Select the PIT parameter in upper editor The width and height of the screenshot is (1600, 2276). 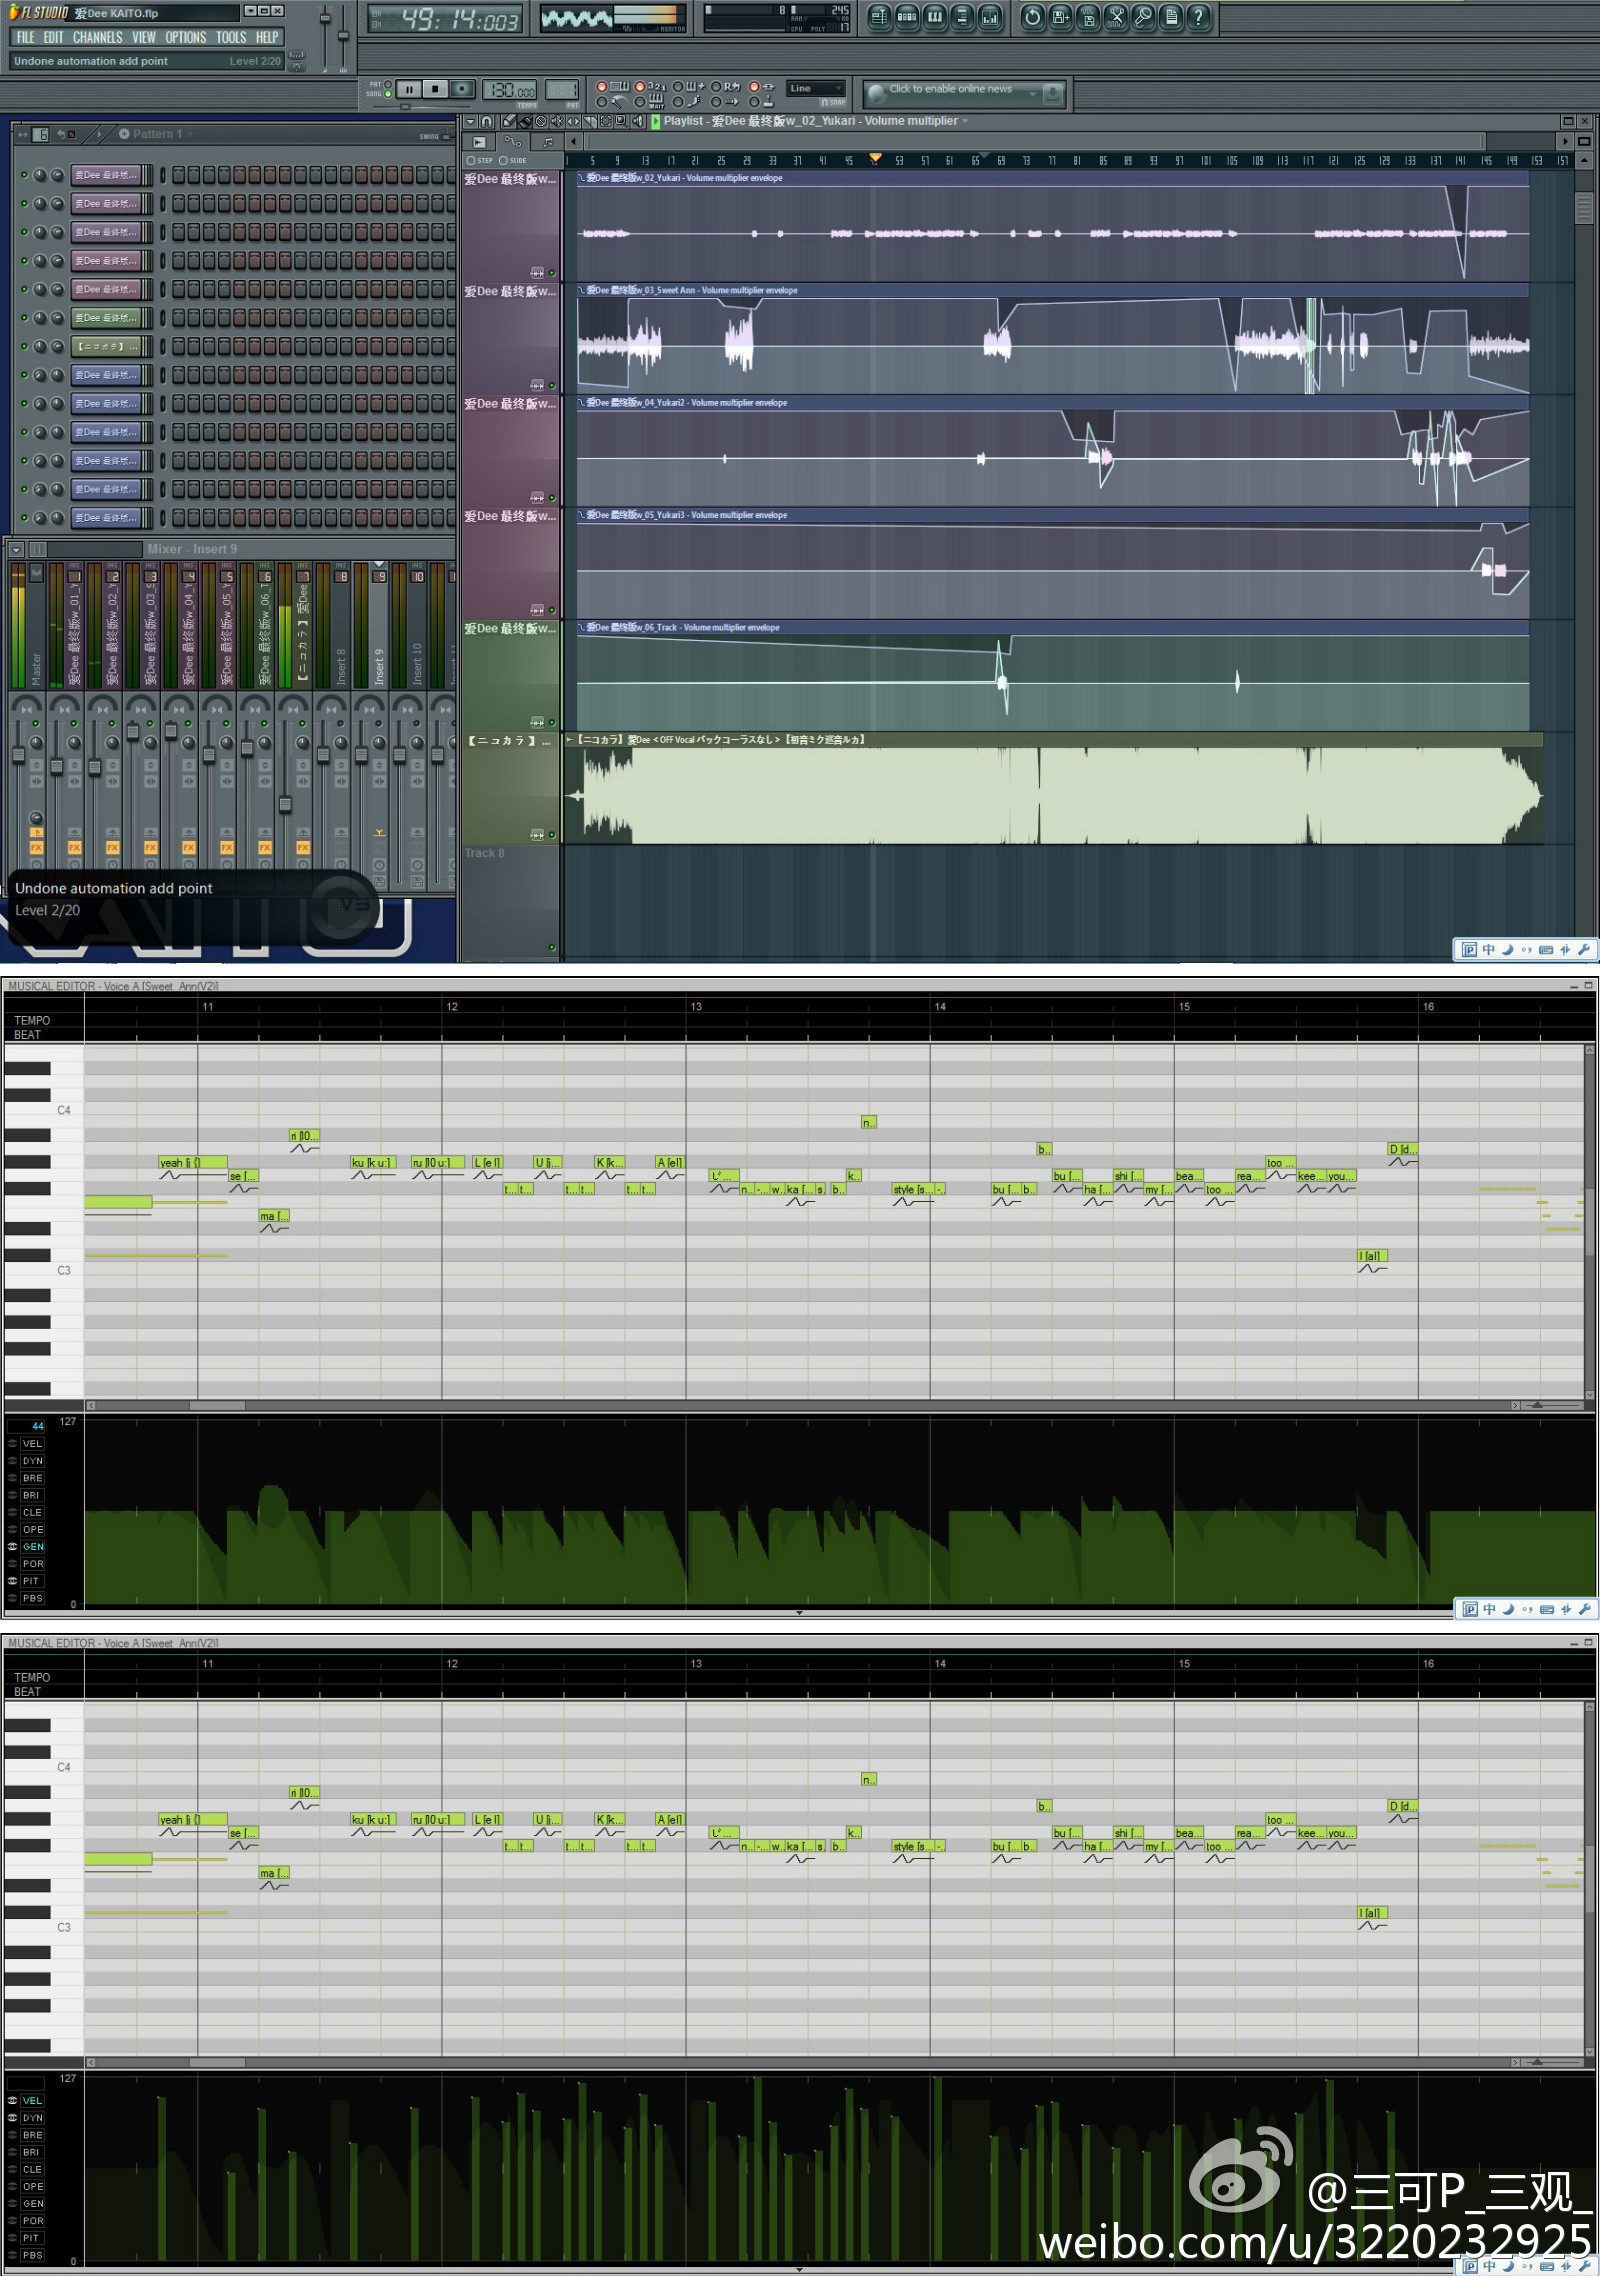pos(31,1581)
